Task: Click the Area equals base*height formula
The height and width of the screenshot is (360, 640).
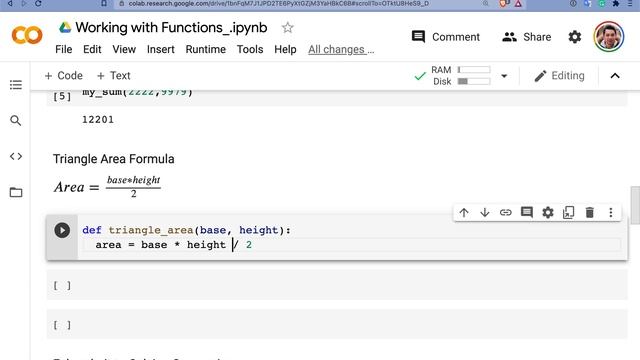Action: pyautogui.click(x=107, y=187)
